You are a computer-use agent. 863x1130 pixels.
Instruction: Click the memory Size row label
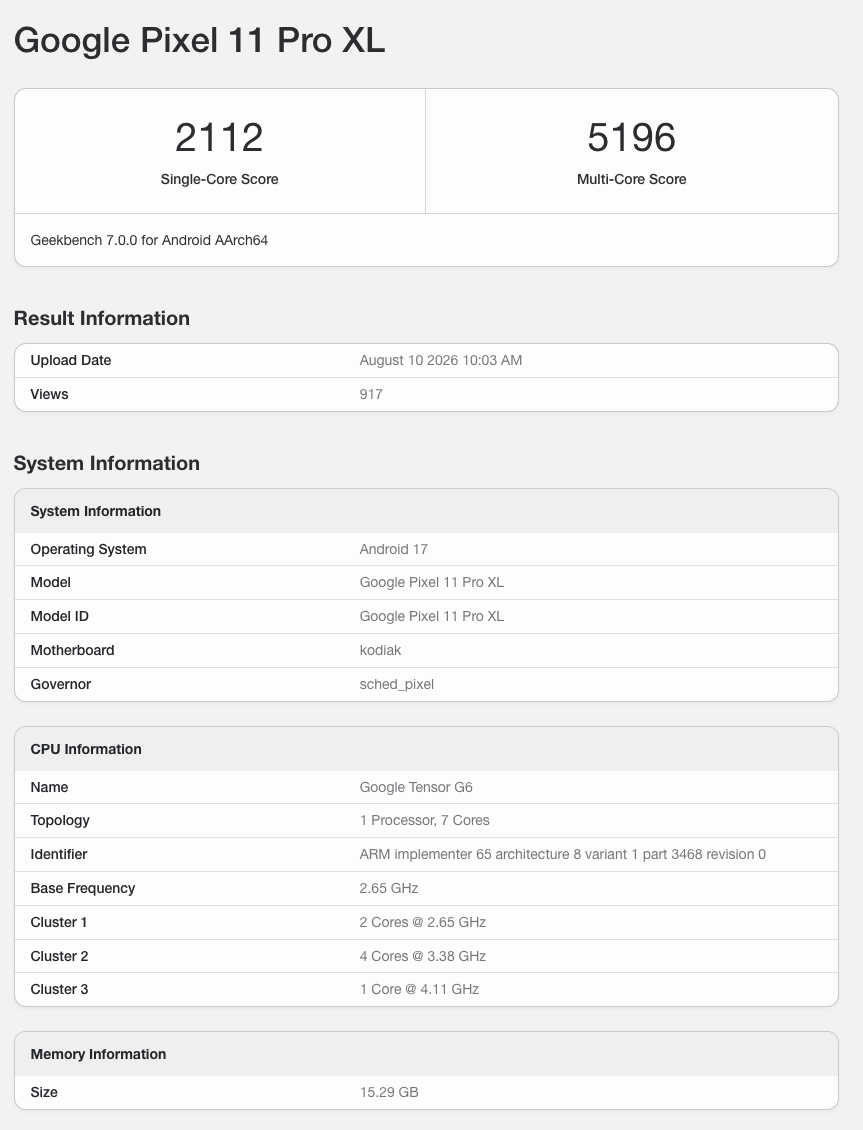44,1092
